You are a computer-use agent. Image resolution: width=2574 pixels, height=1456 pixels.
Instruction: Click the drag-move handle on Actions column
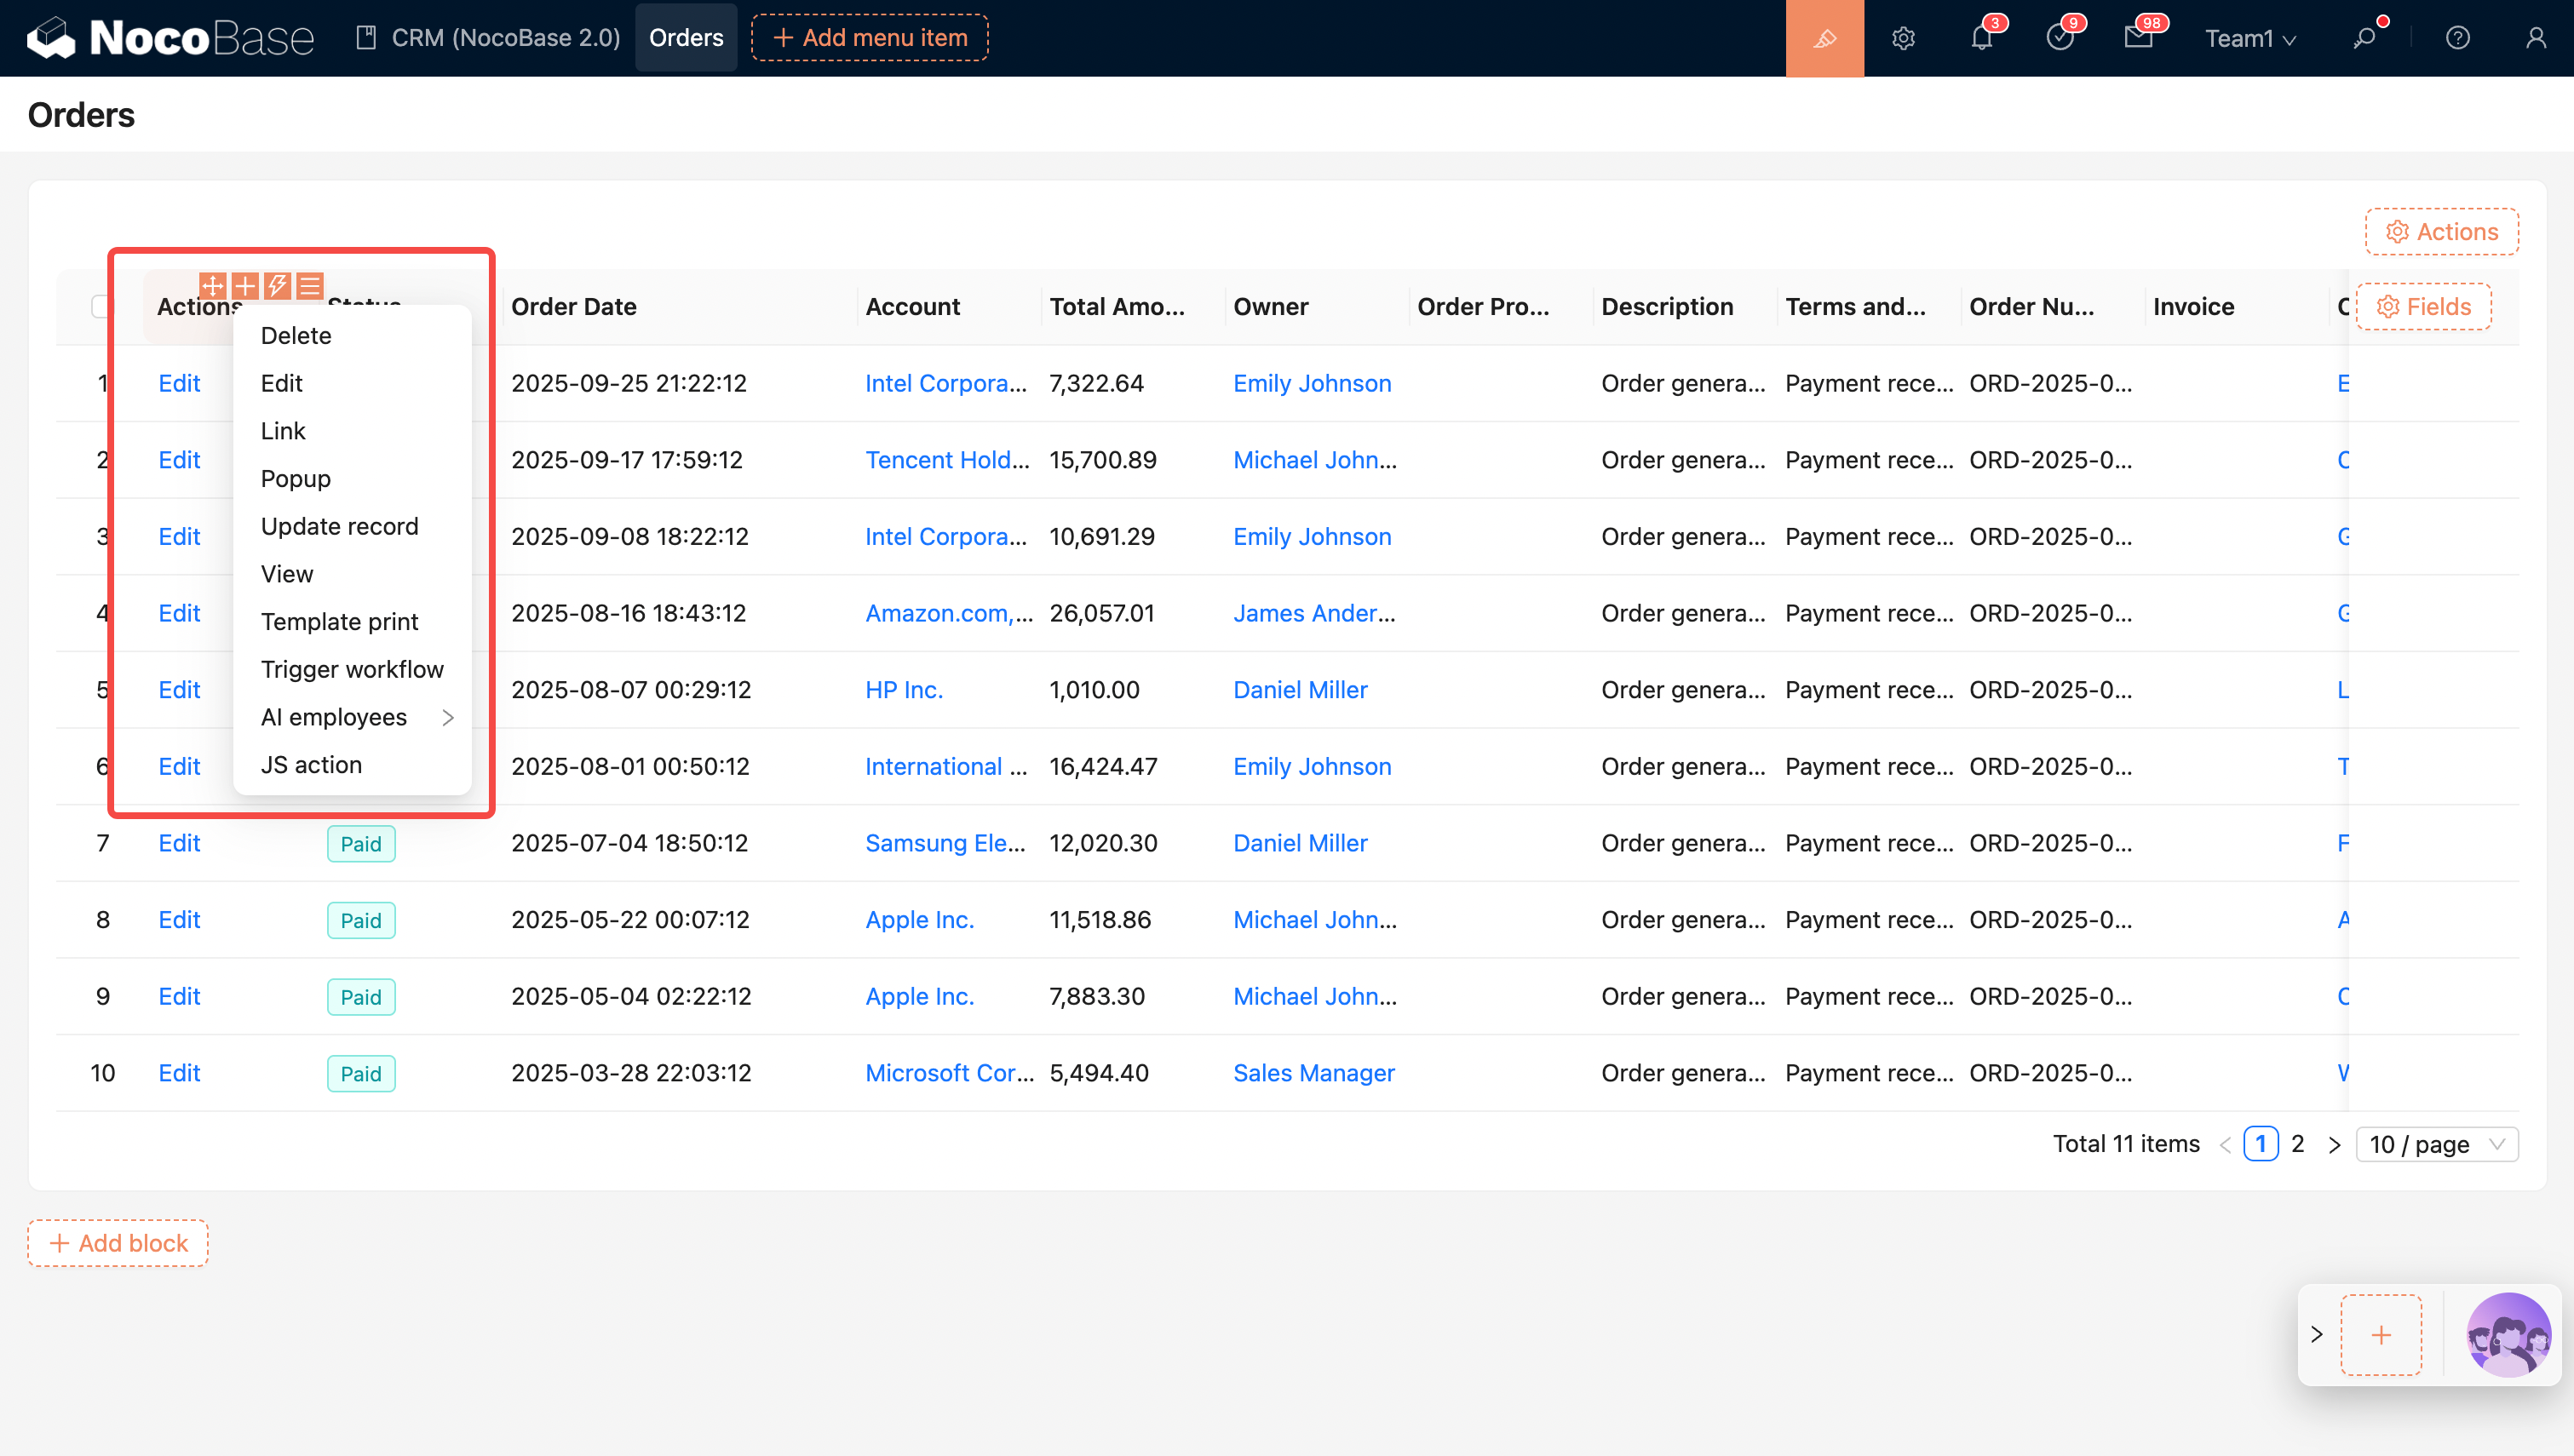(x=212, y=286)
